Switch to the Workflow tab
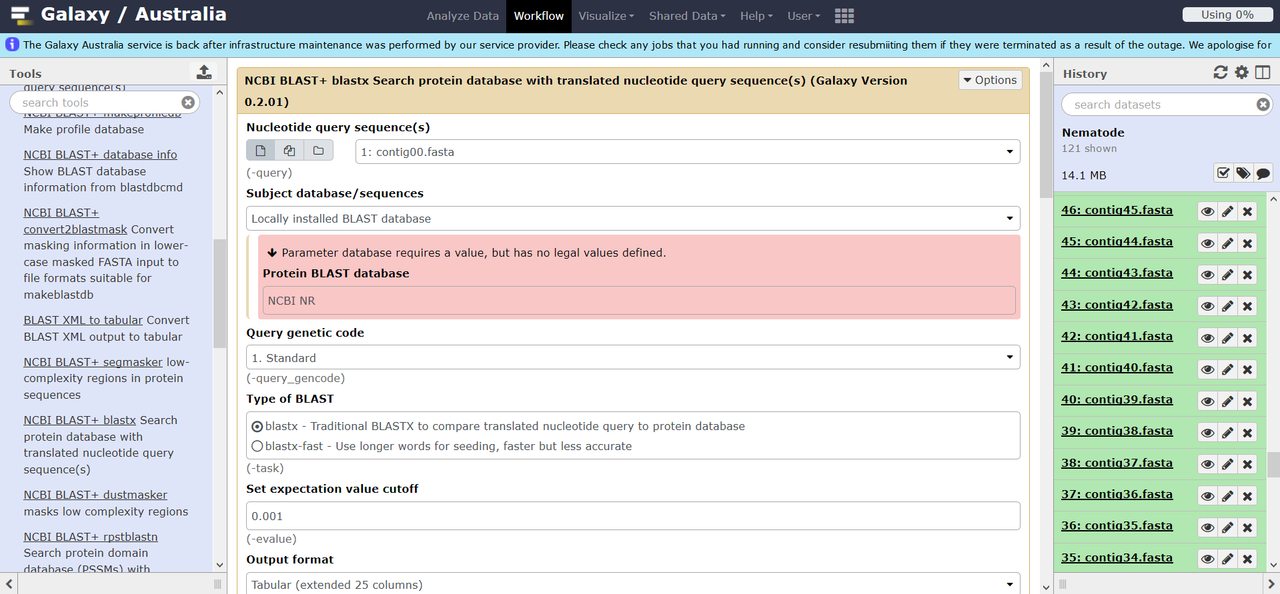 (x=539, y=16)
